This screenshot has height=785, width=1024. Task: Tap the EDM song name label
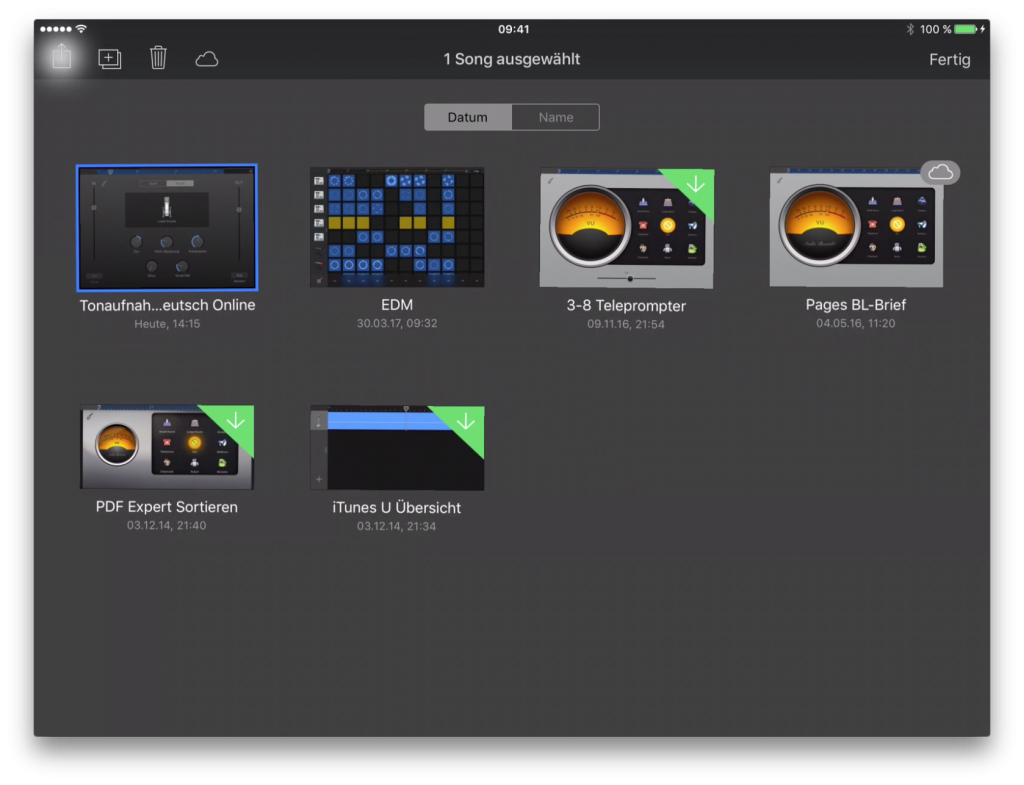(x=397, y=305)
